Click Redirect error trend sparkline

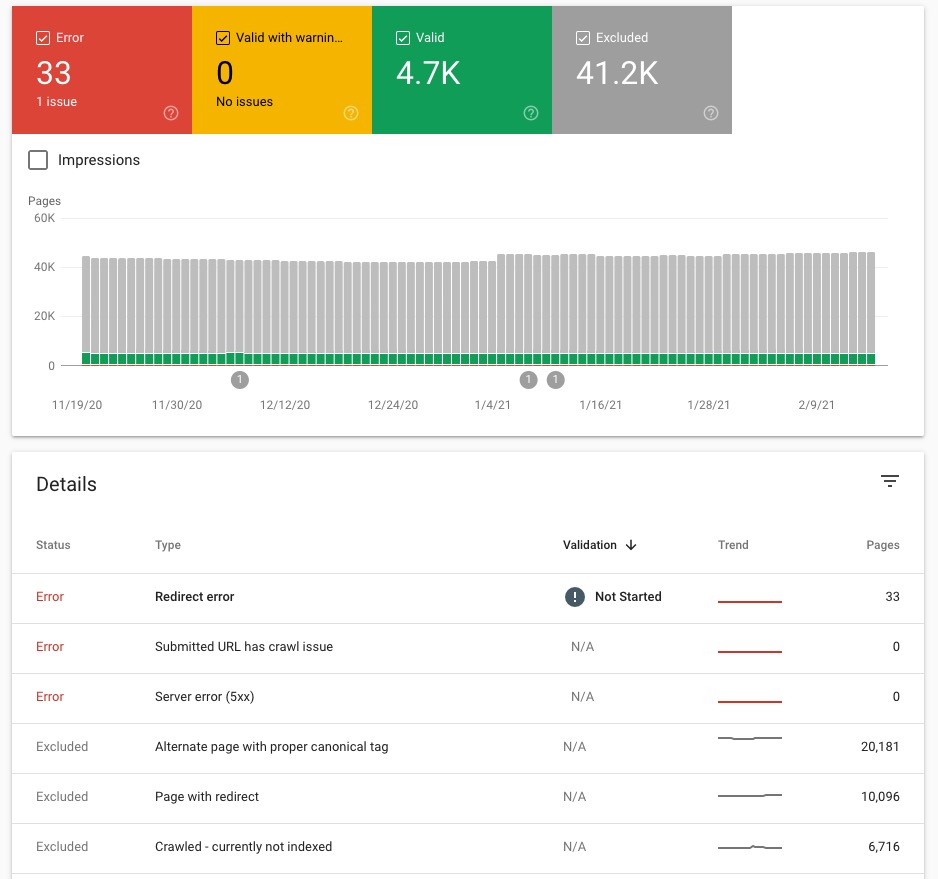click(750, 601)
